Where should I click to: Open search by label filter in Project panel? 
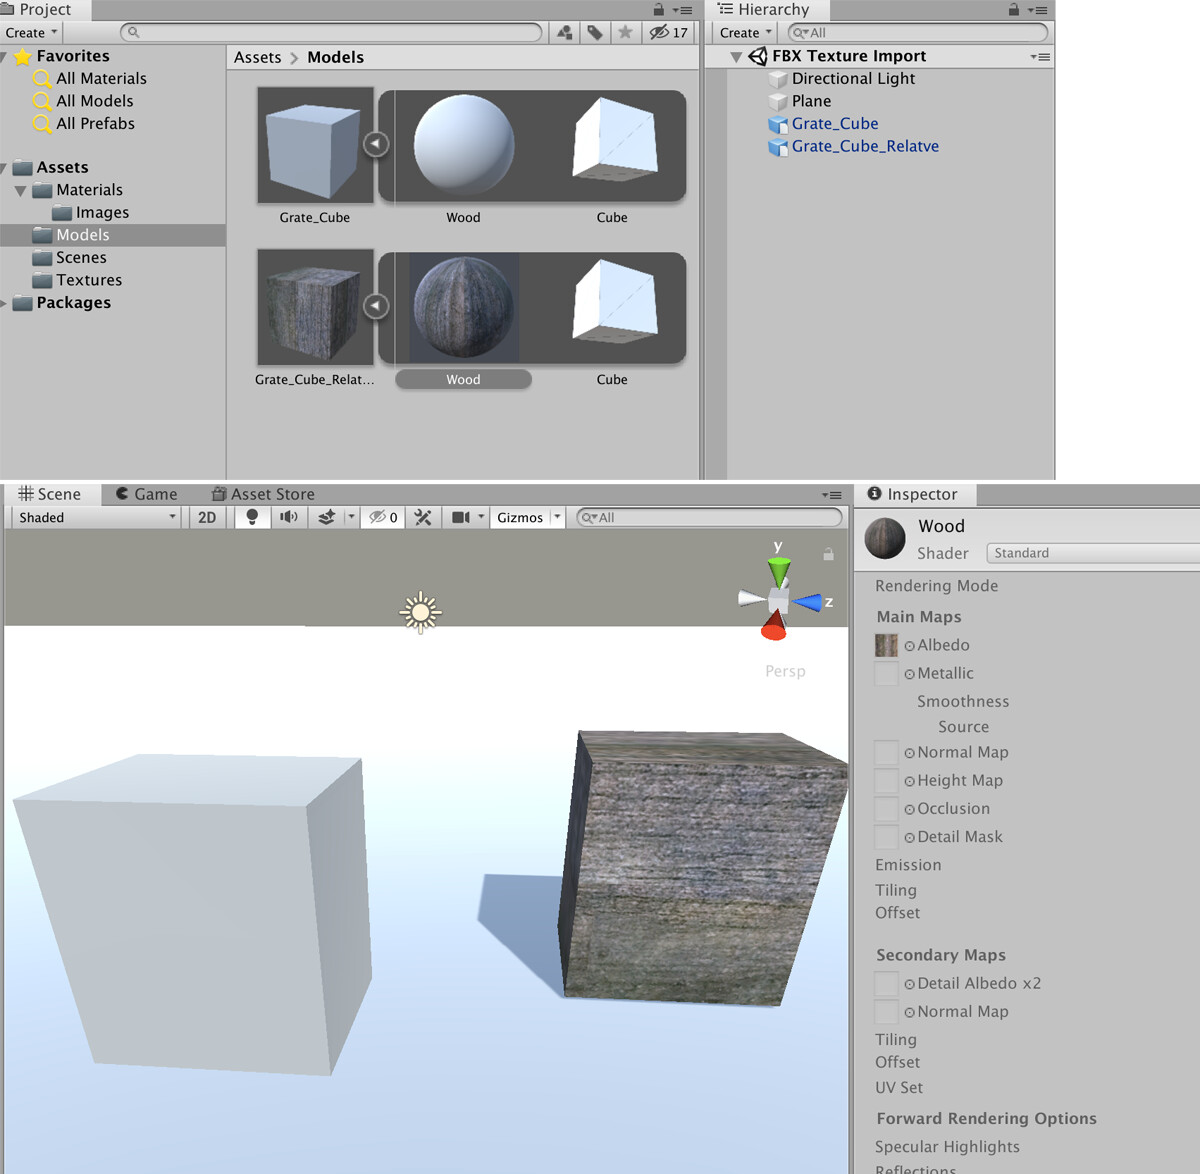pos(594,32)
